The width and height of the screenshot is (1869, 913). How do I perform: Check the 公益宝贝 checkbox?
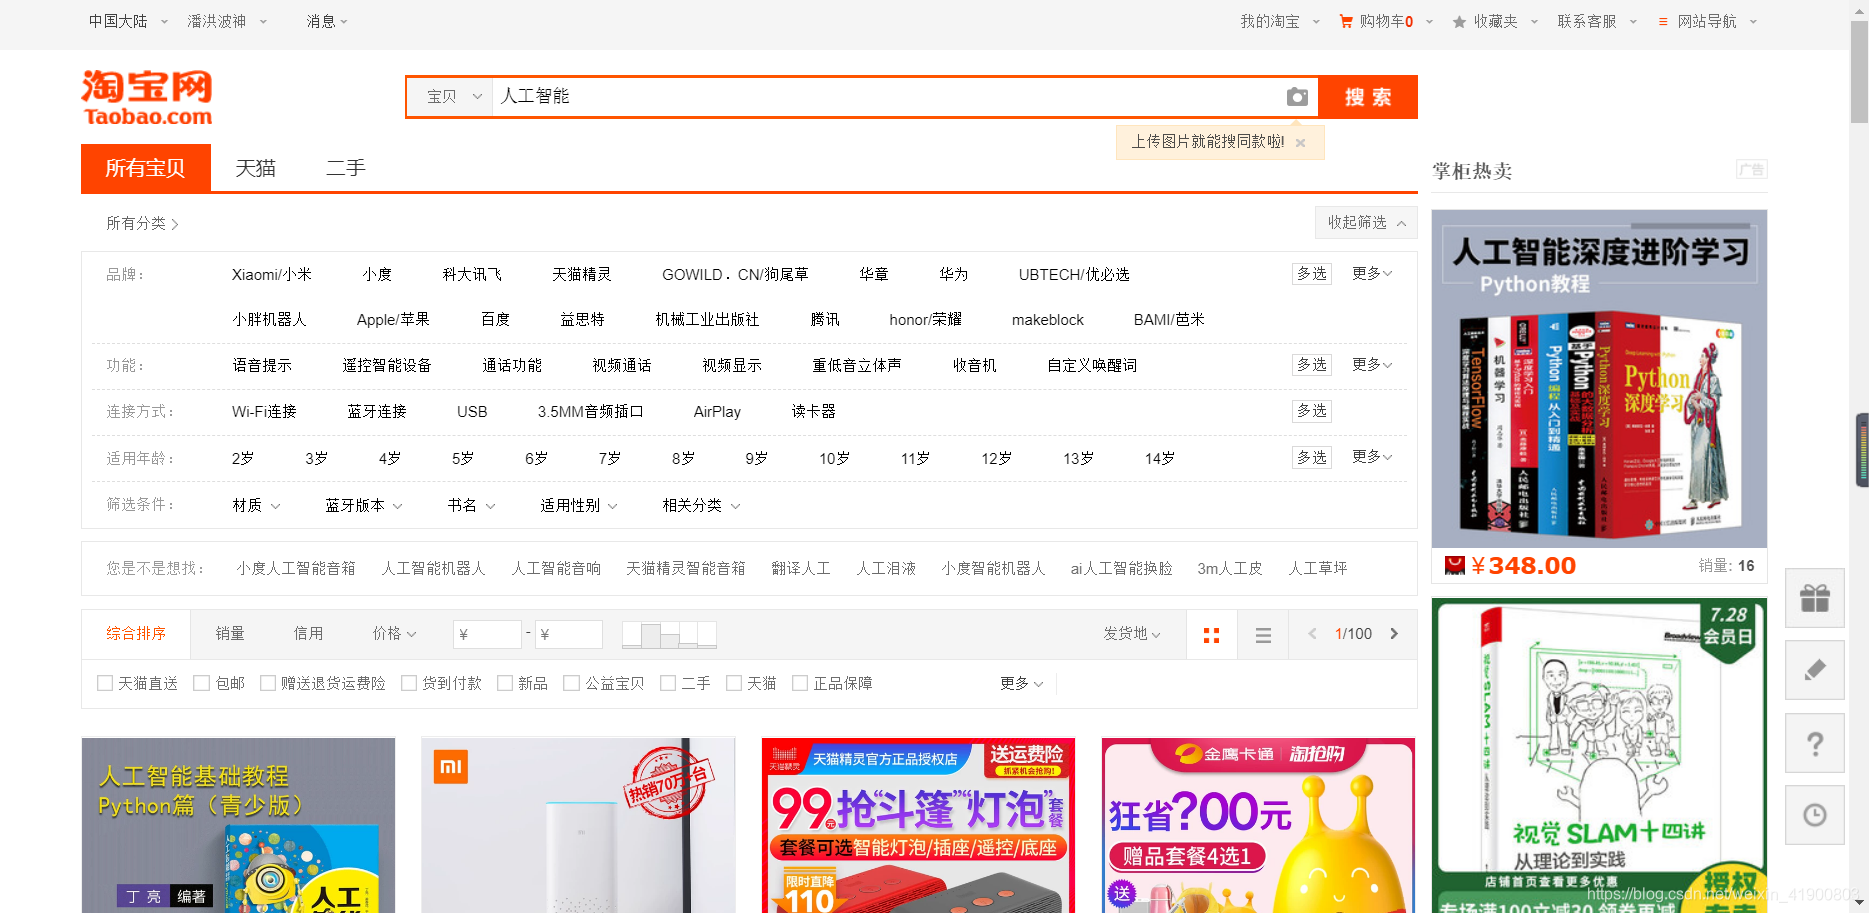click(572, 683)
